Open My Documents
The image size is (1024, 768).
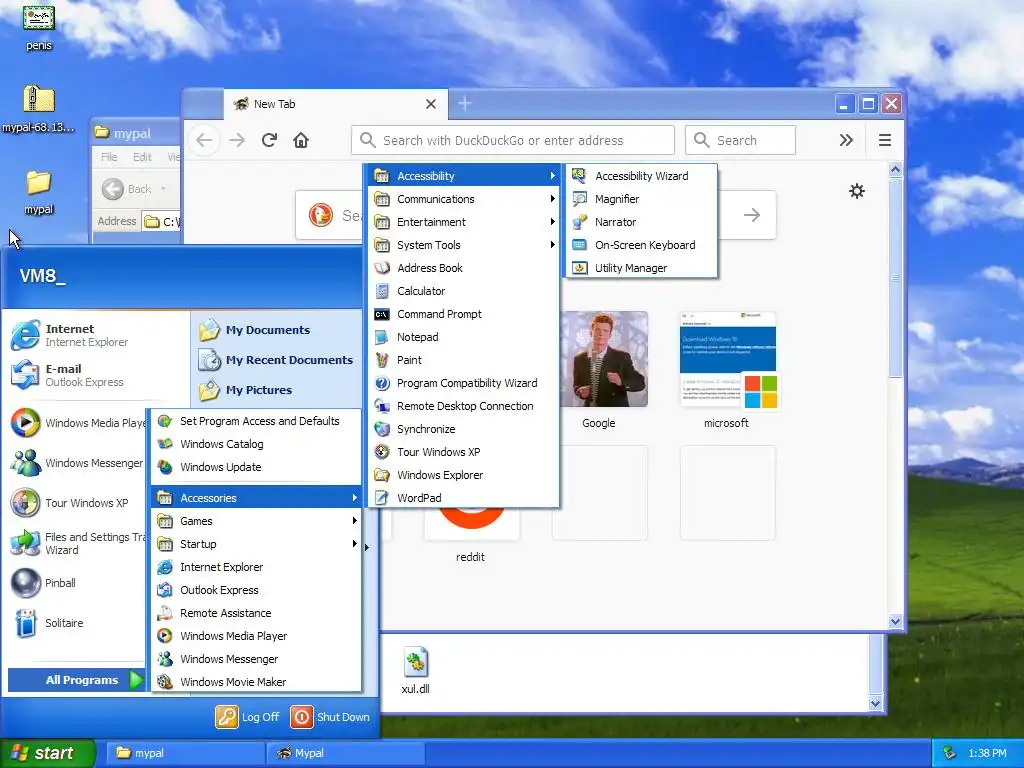click(276, 330)
